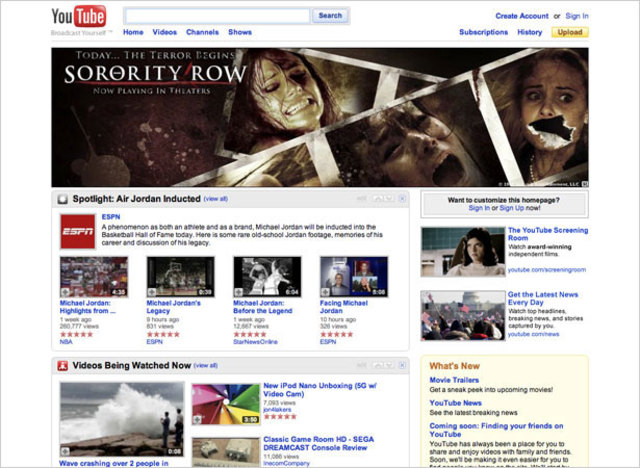Play Michael Jordan: Before the Legend thumbnail
Image resolution: width=640 pixels, height=468 pixels.
(x=267, y=277)
